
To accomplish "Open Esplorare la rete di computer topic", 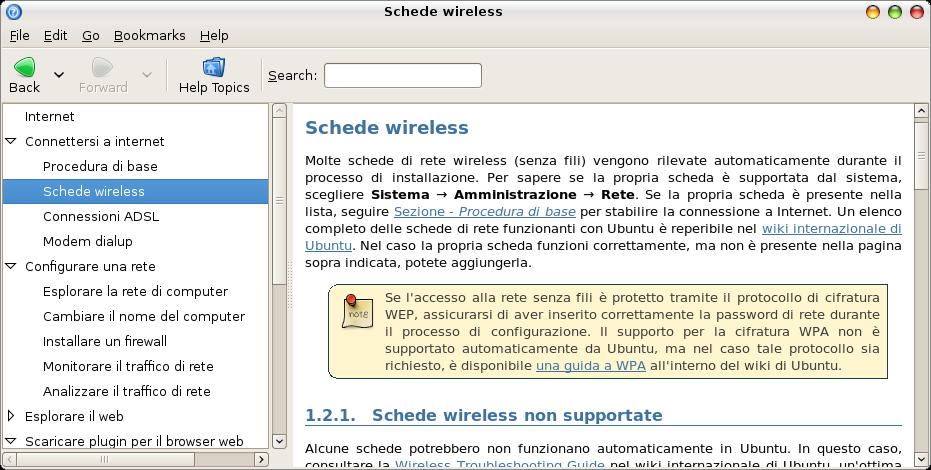I will click(135, 291).
